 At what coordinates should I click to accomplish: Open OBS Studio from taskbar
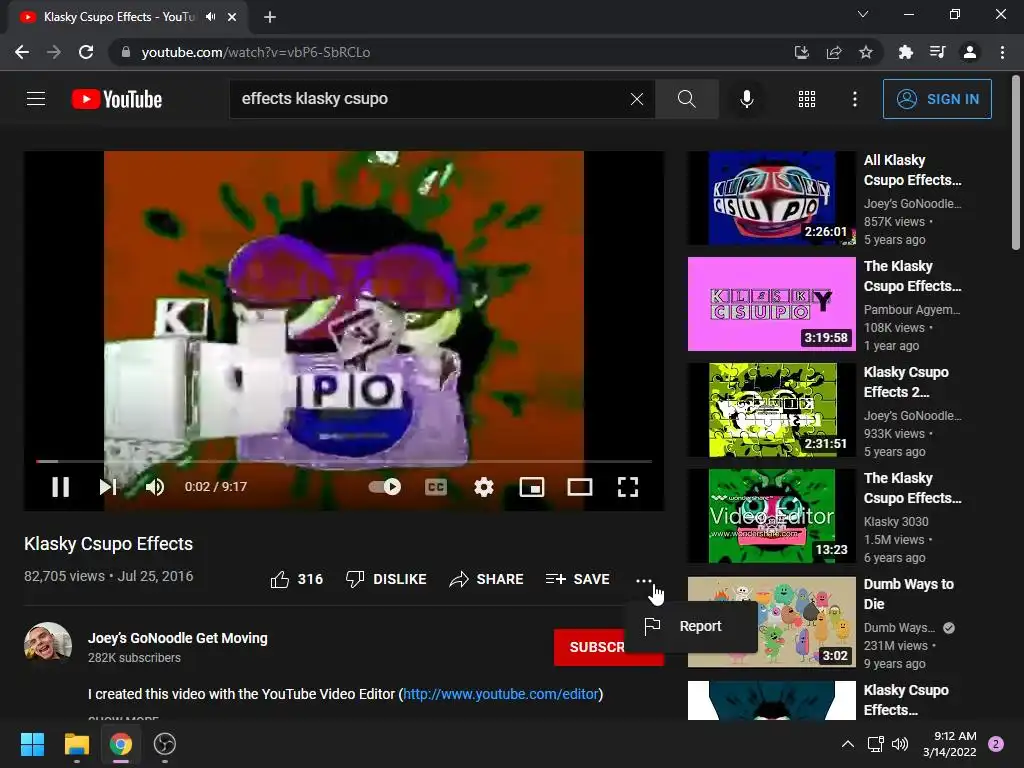(165, 744)
